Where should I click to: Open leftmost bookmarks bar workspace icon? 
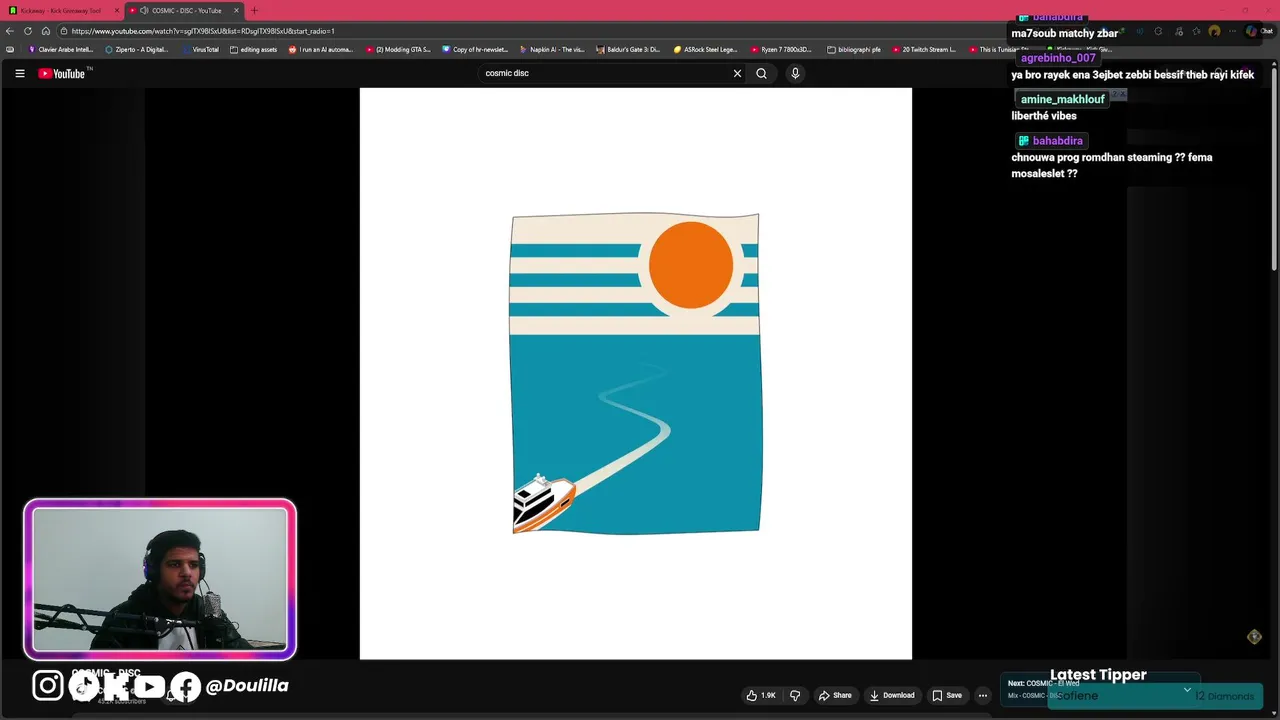tap(10, 49)
